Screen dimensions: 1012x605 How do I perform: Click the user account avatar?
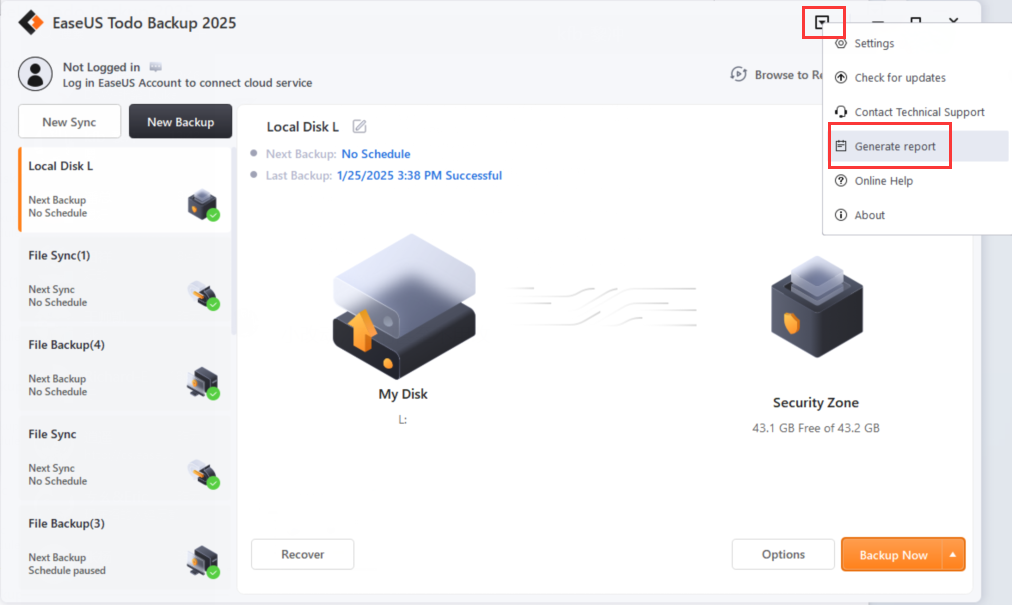point(35,74)
